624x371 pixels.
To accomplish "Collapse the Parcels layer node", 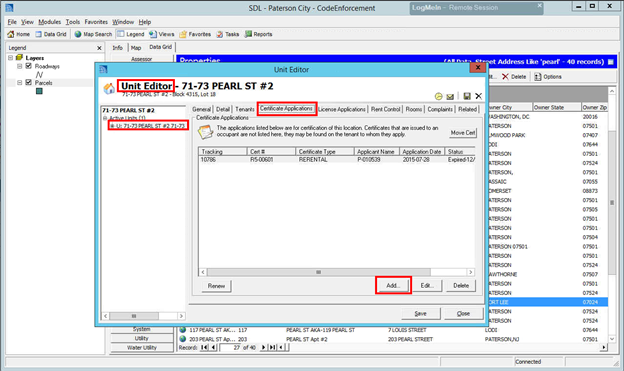I will [19, 82].
